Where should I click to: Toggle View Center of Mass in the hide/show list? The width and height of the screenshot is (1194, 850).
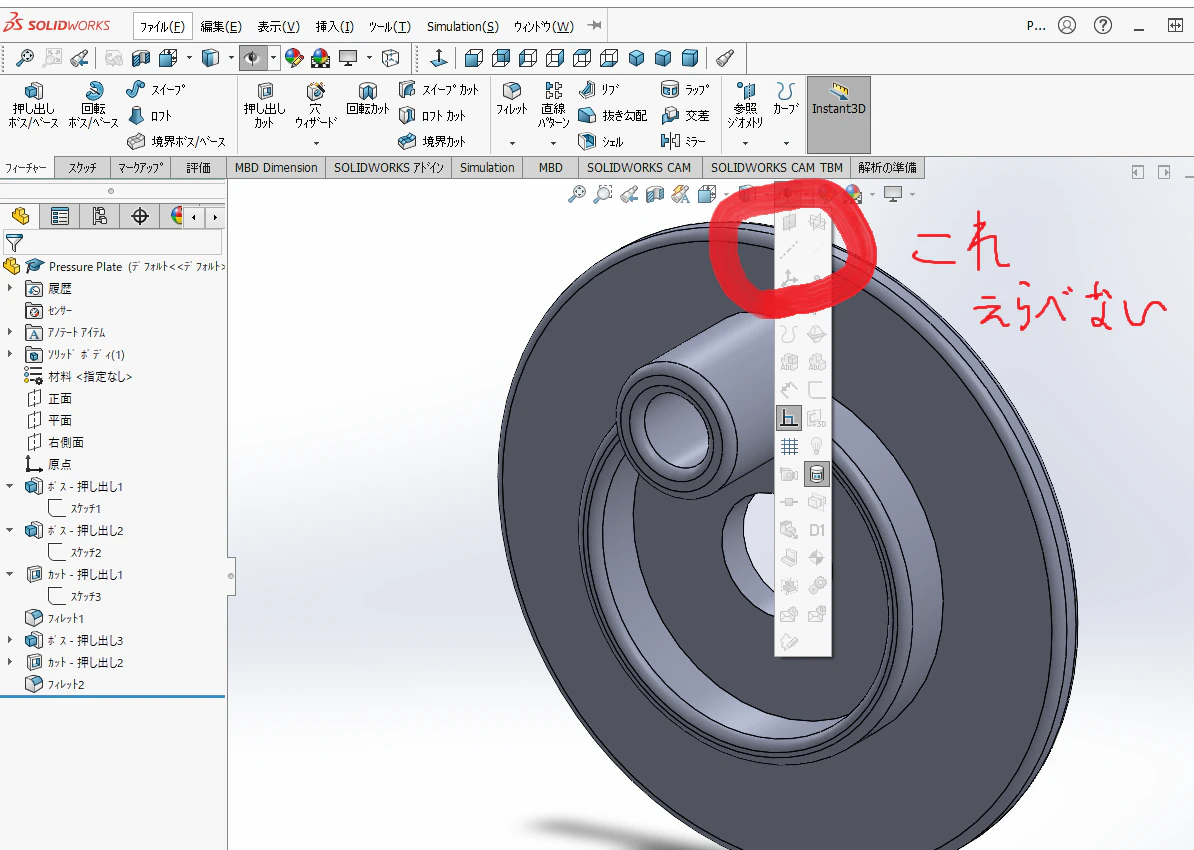point(816,558)
